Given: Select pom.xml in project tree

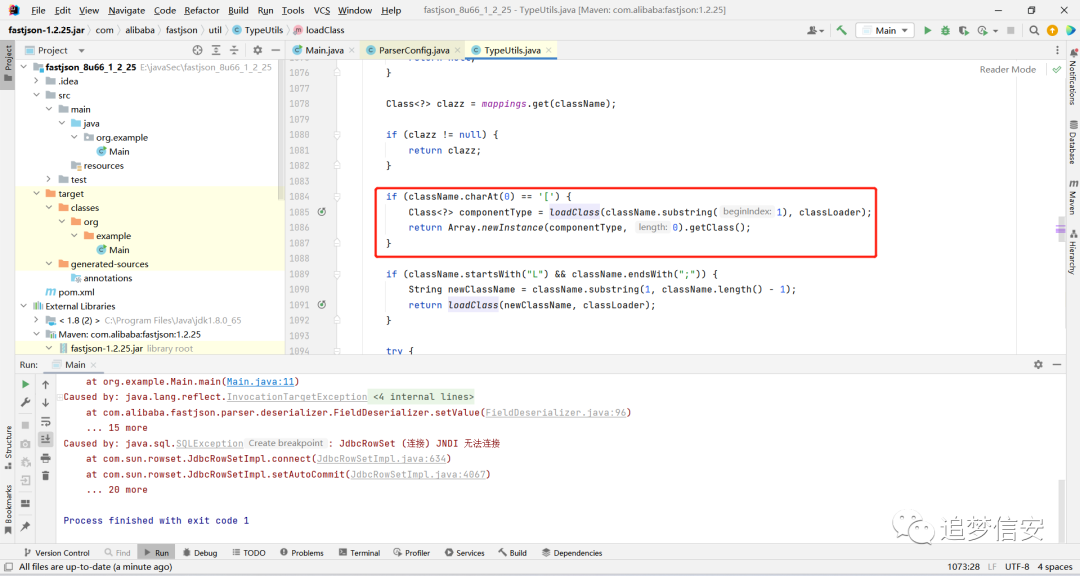Looking at the screenshot, I should [x=76, y=292].
